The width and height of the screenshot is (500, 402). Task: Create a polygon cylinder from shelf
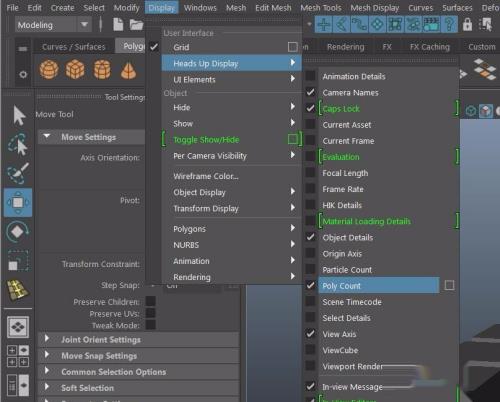point(102,69)
